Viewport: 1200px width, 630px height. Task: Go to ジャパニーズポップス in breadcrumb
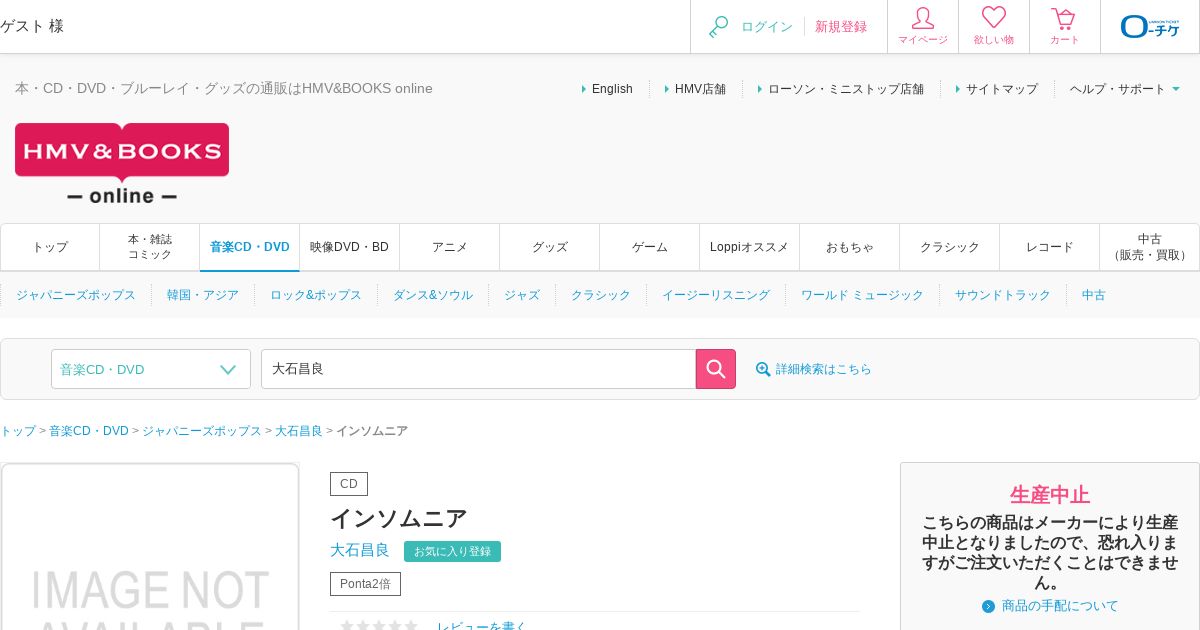point(202,431)
